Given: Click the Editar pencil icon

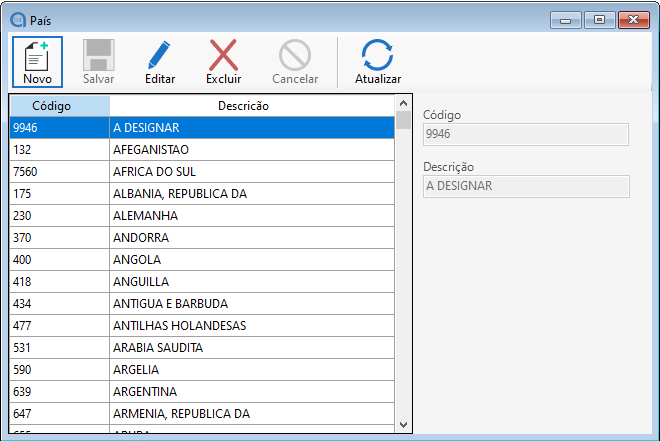Looking at the screenshot, I should (160, 55).
